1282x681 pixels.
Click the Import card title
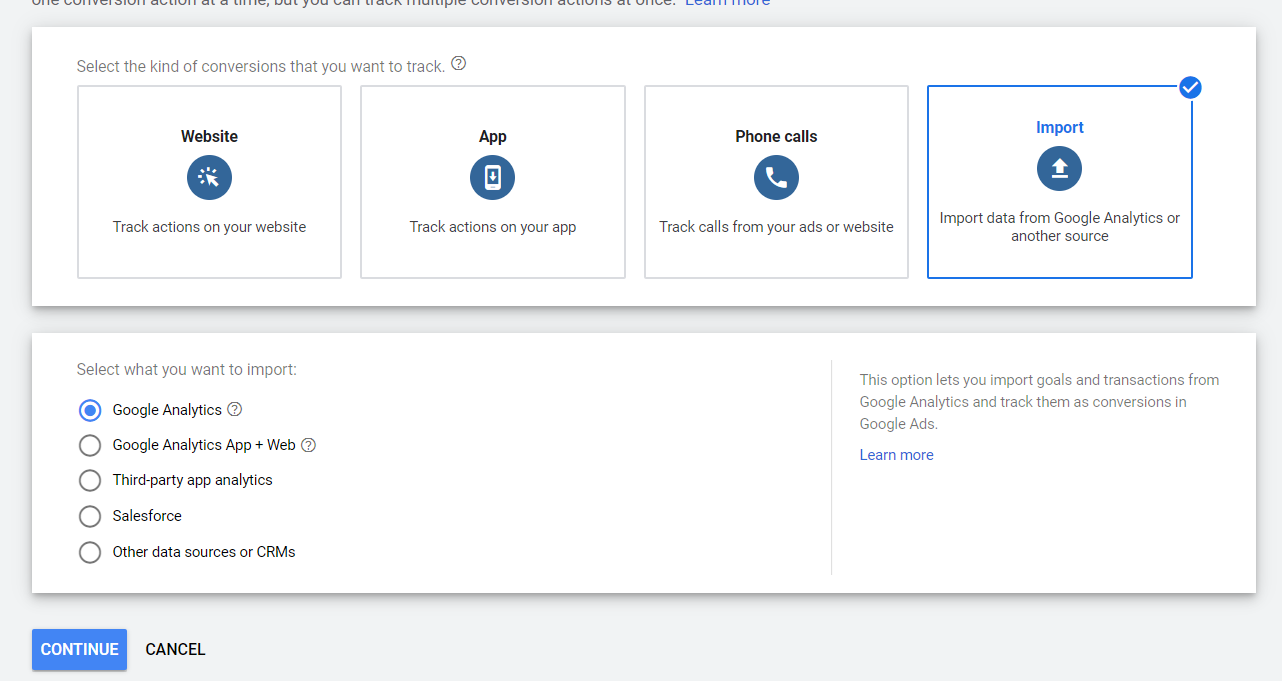[x=1060, y=127]
